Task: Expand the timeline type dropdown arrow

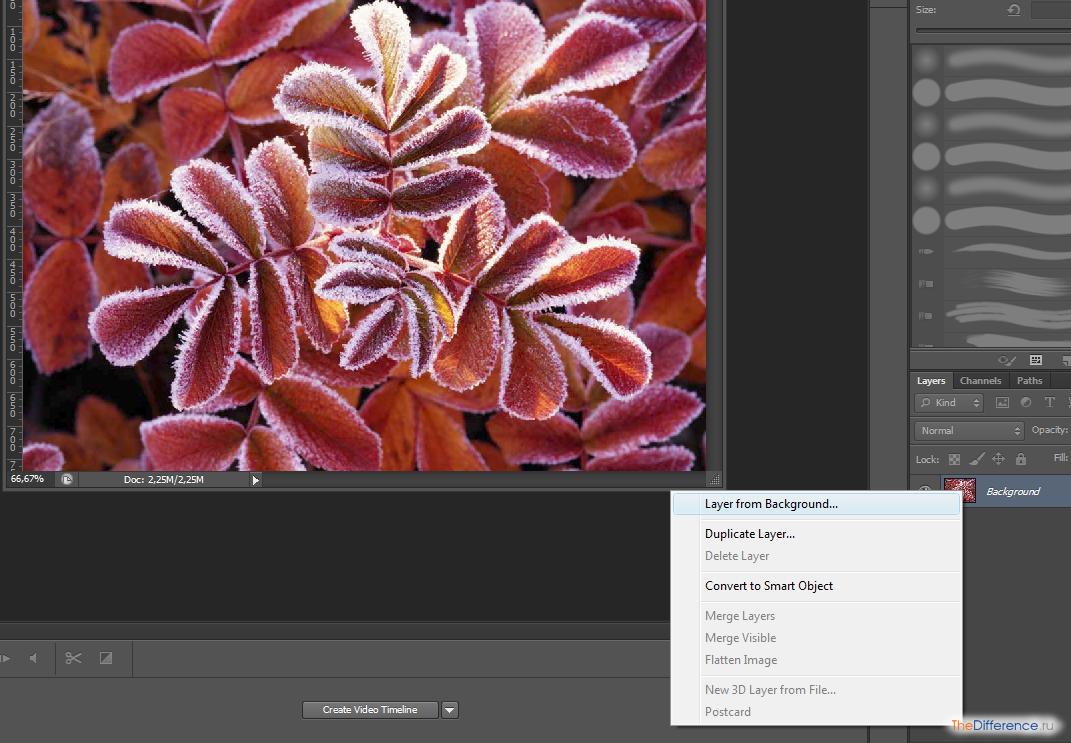Action: pyautogui.click(x=450, y=710)
